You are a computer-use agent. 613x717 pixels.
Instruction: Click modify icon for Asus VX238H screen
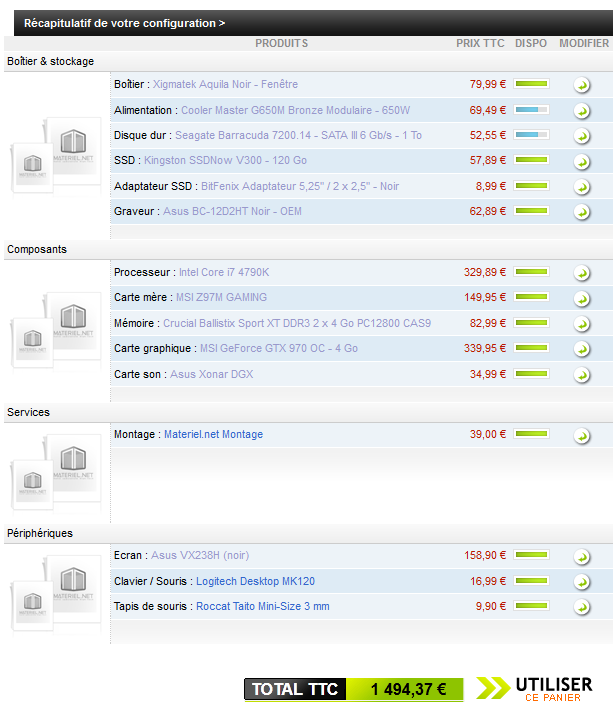[x=582, y=556]
